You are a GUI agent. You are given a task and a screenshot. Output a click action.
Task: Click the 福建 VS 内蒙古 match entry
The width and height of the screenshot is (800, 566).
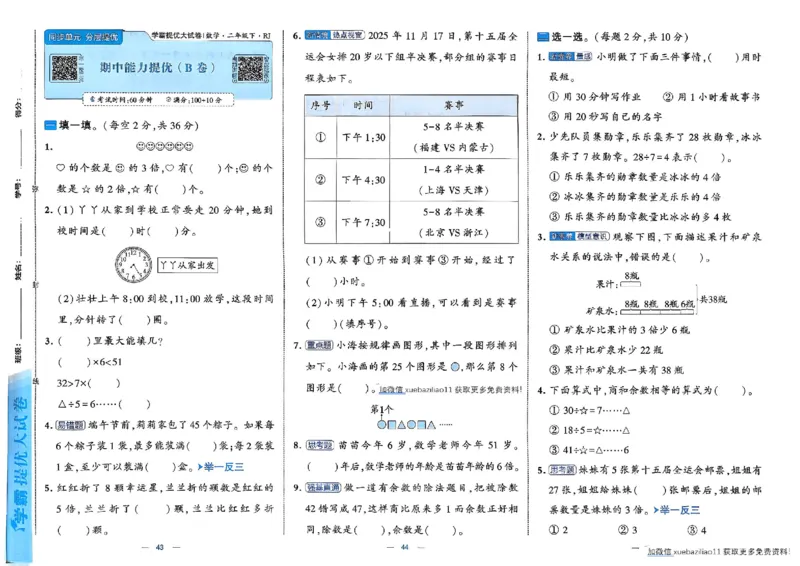click(x=454, y=147)
